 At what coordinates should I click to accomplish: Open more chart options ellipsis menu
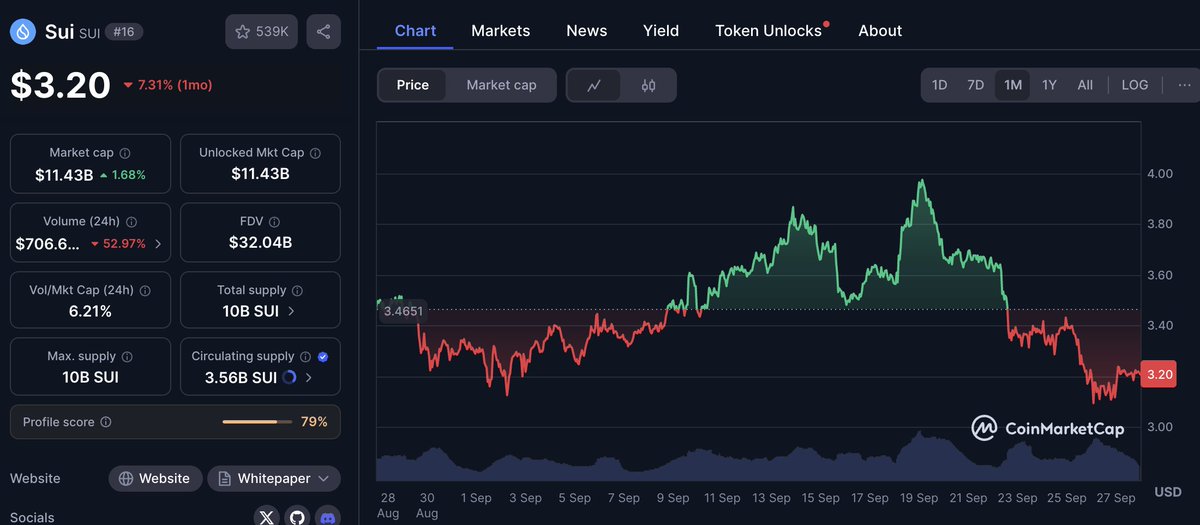pyautogui.click(x=1185, y=85)
